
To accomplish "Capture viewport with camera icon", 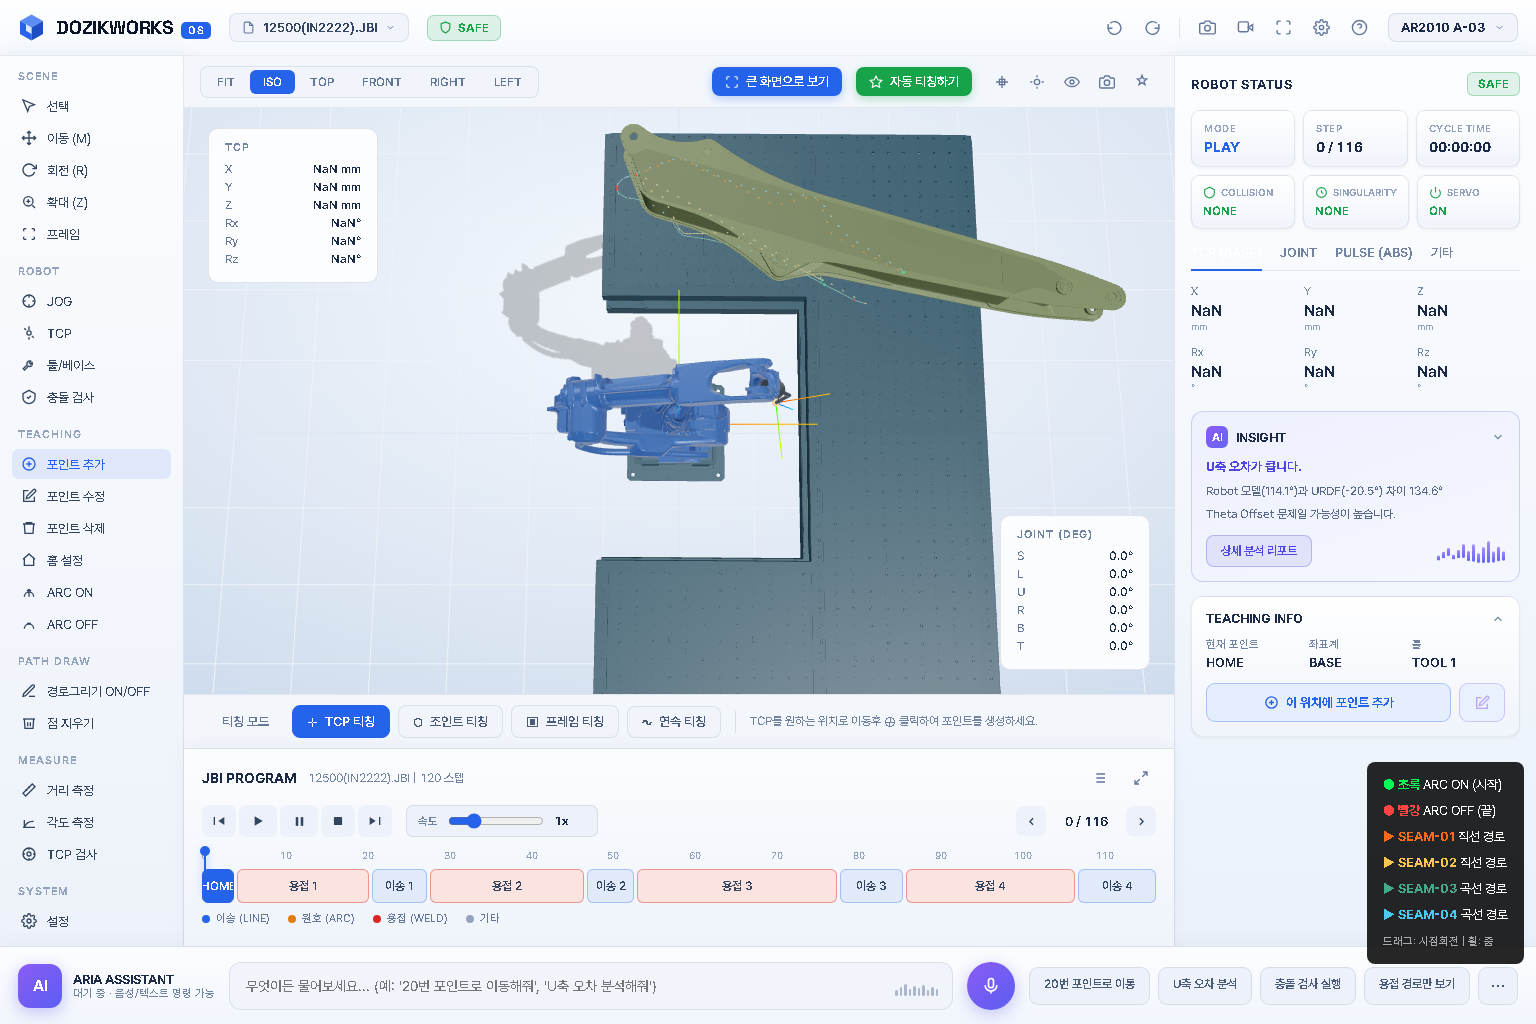I will pos(1107,82).
